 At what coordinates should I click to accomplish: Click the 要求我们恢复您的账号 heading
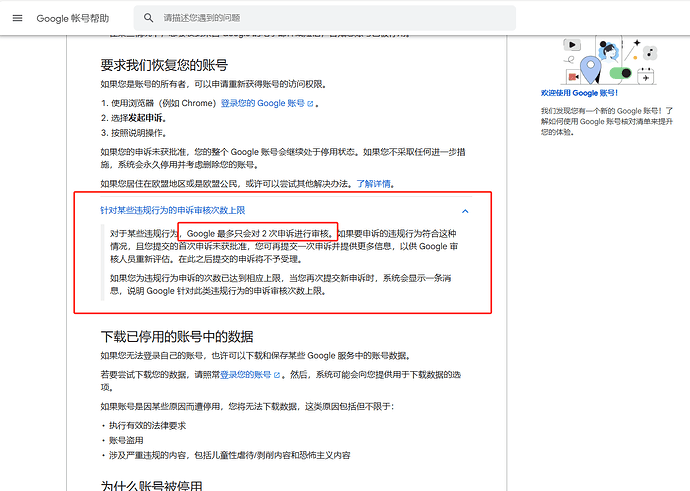point(164,65)
